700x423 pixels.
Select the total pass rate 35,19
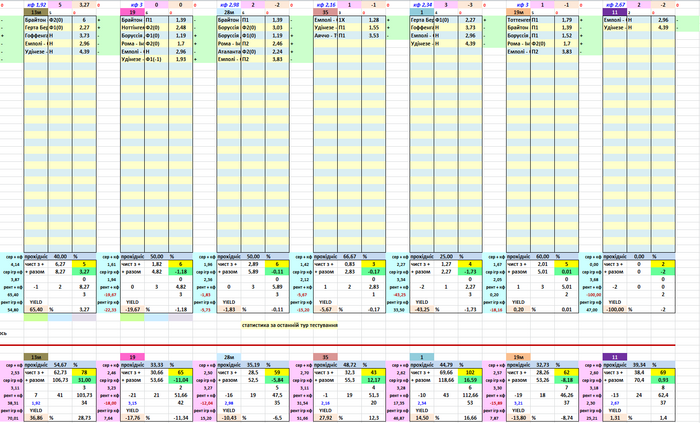tap(253, 365)
